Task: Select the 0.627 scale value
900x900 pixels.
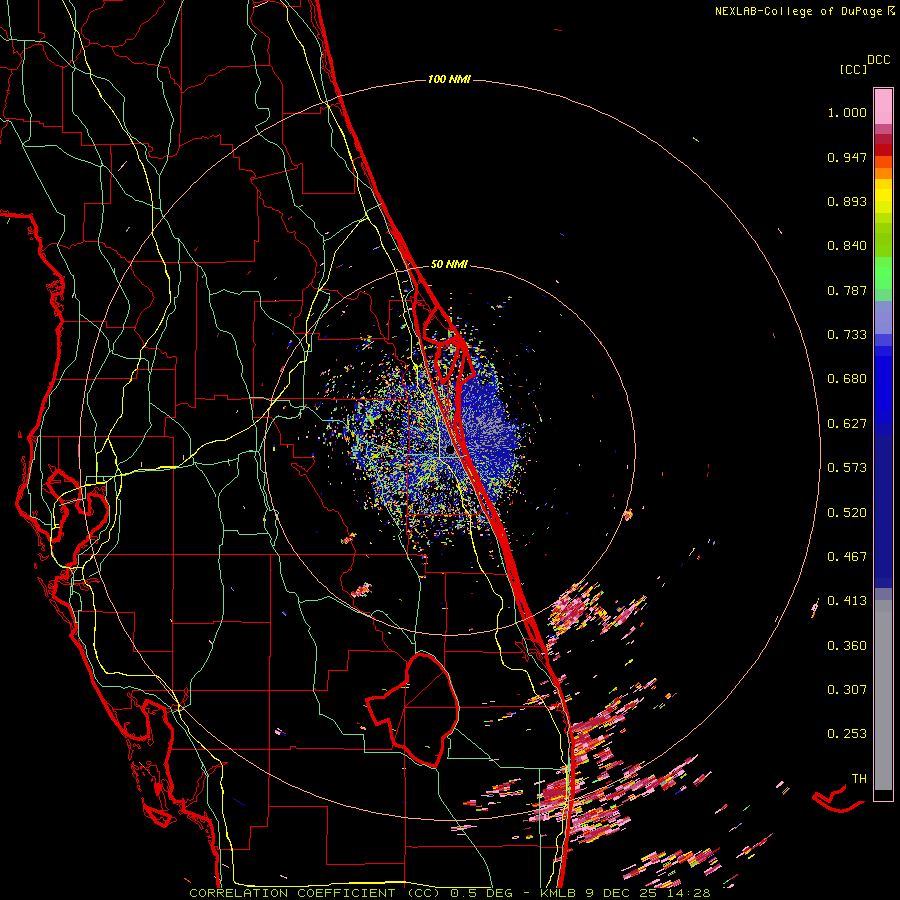Action: pos(847,424)
